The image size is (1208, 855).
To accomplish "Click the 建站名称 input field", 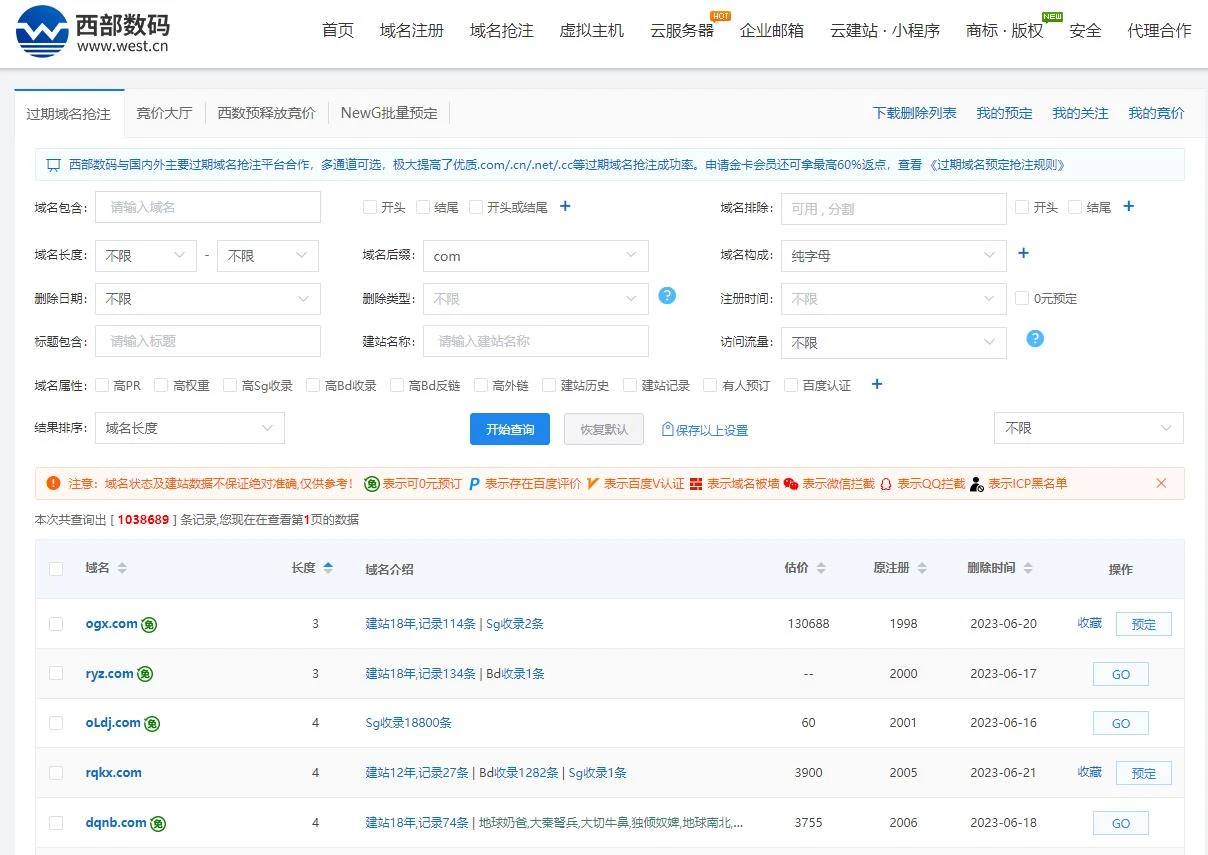I will (536, 341).
